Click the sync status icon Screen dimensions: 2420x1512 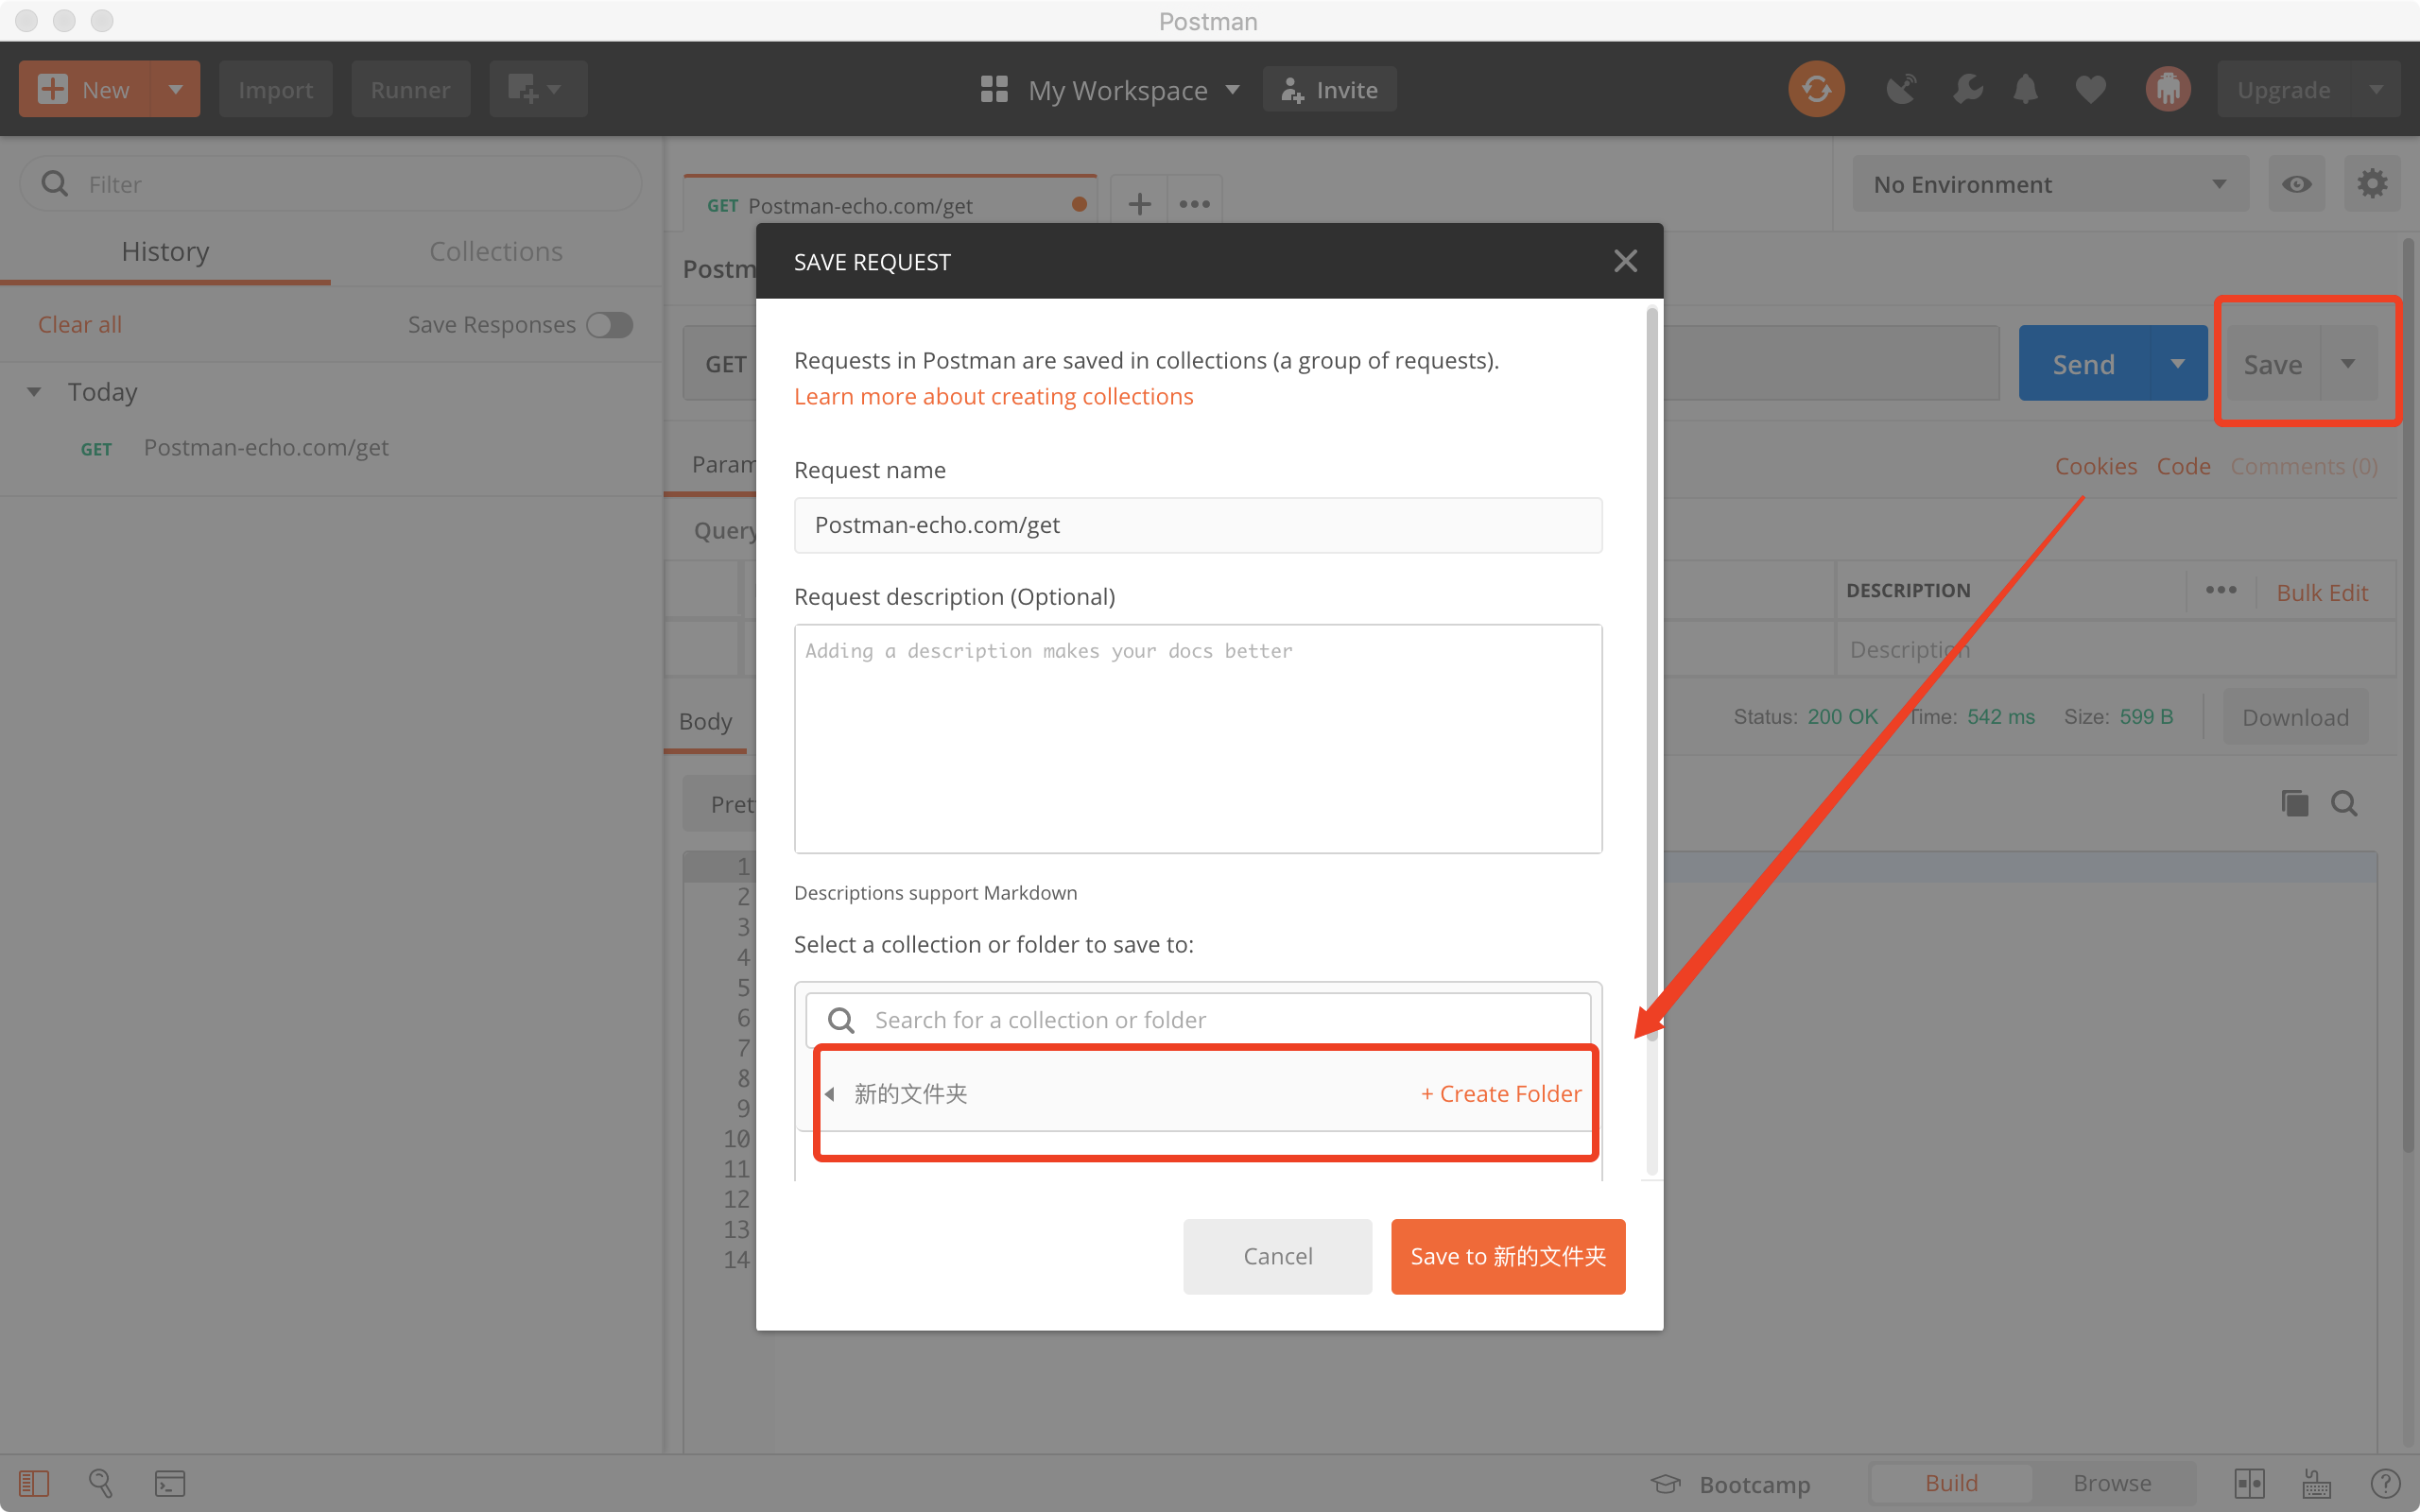pyautogui.click(x=1816, y=89)
